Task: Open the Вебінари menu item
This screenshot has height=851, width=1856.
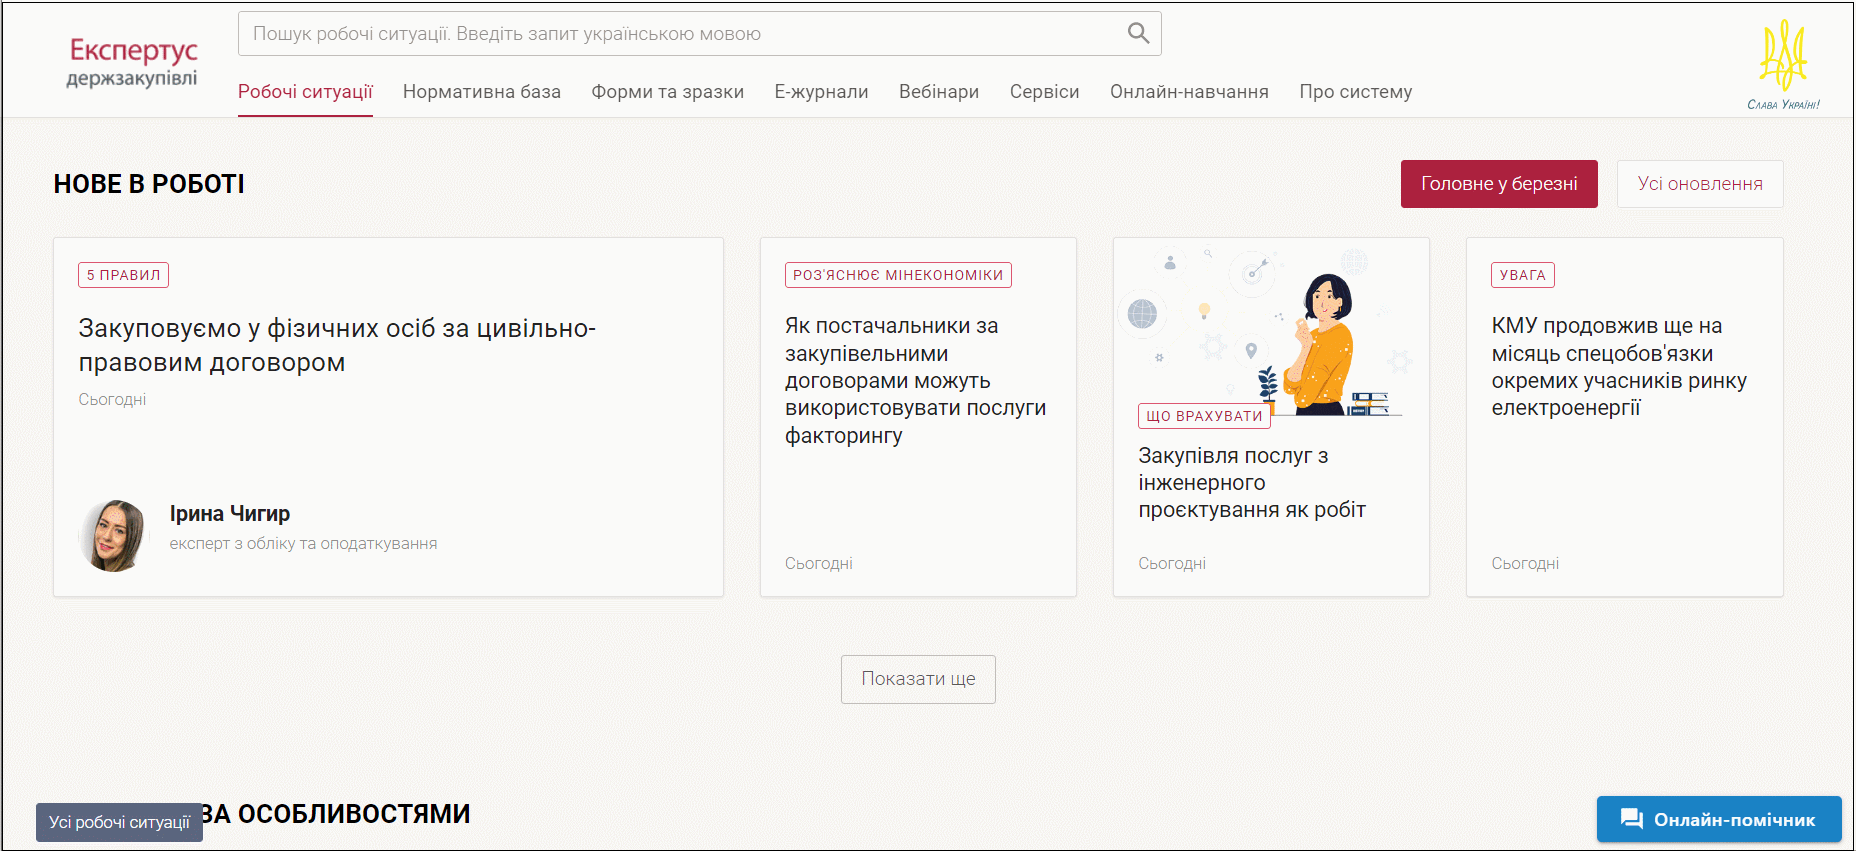Action: [x=938, y=92]
